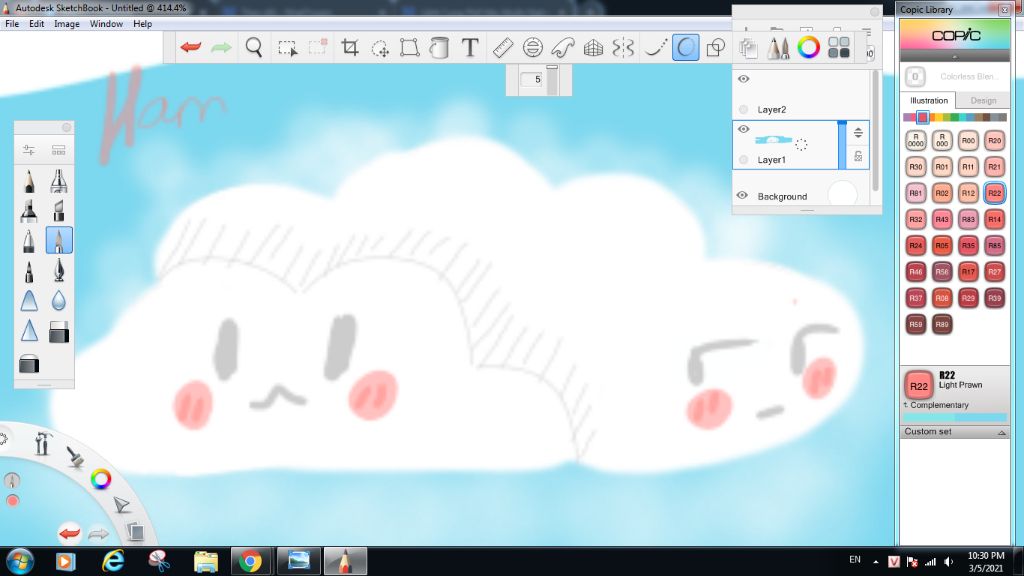Screen dimensions: 1024x576
Task: Select the Hard Eraser at the palette bottom
Action: click(29, 363)
